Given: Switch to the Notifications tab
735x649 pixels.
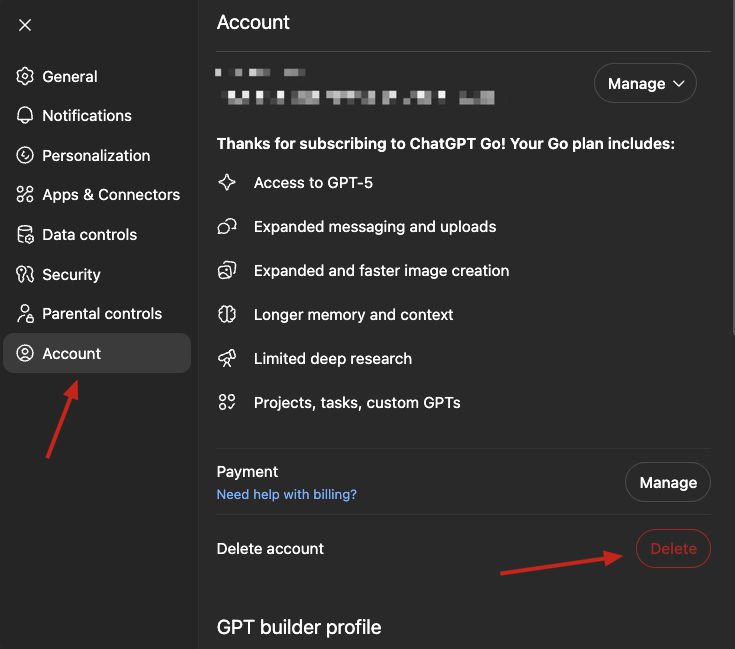Looking at the screenshot, I should point(97,115).
